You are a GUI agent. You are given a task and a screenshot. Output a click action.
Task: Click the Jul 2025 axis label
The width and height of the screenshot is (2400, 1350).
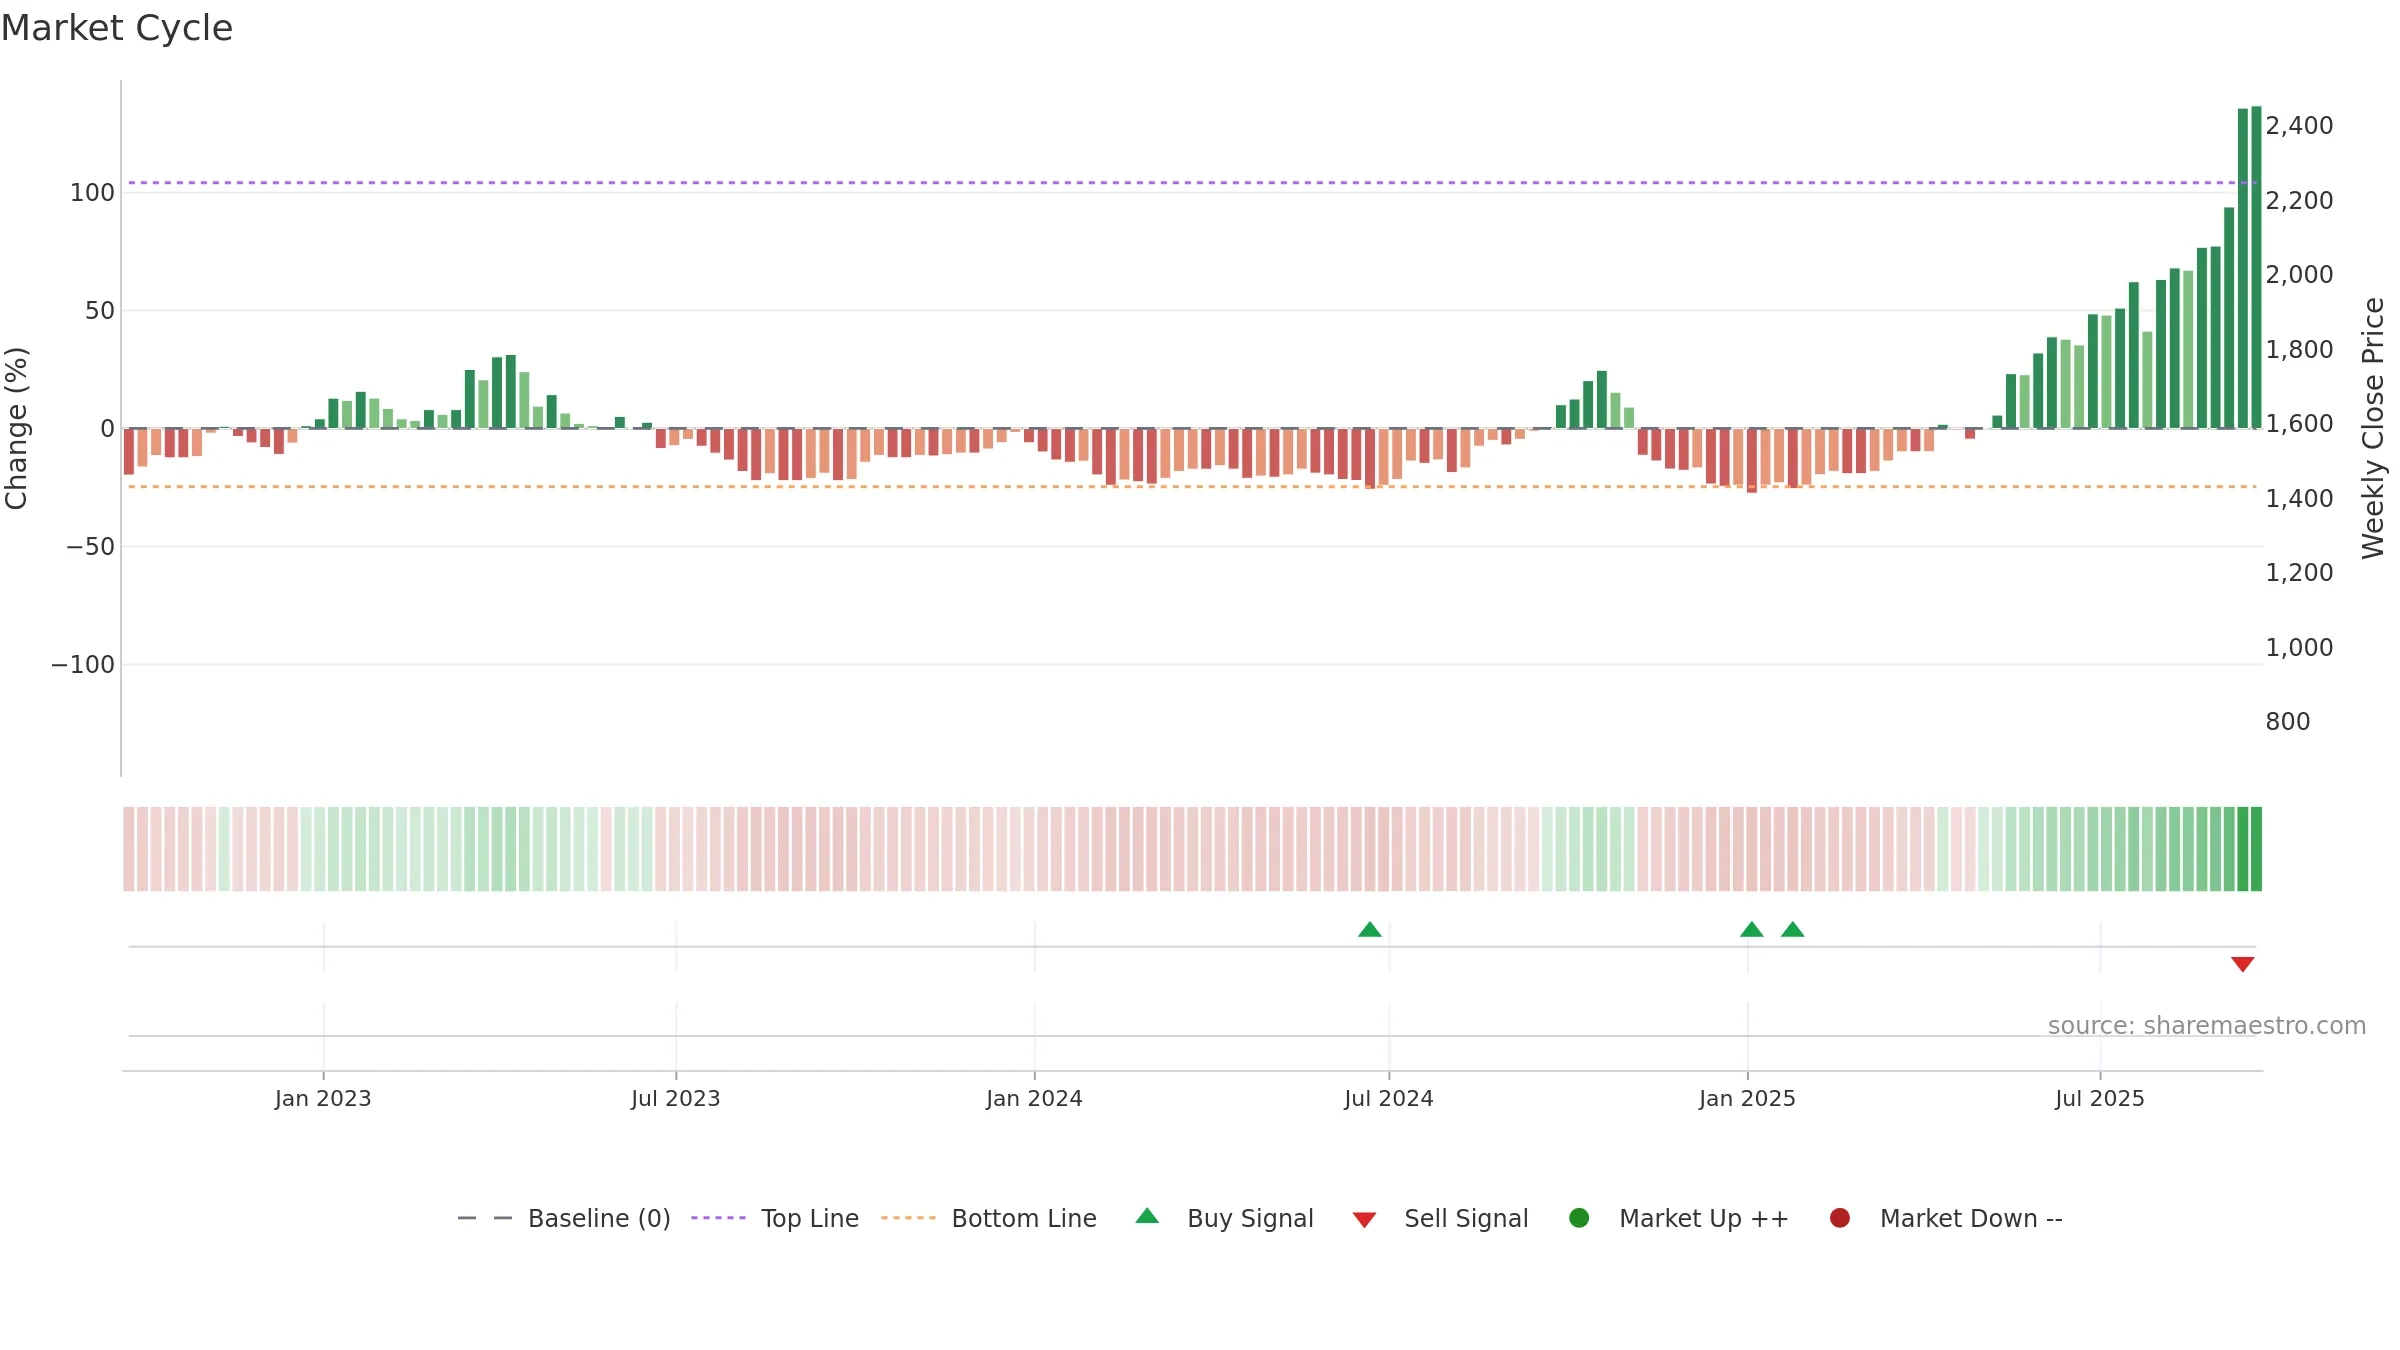pos(2100,1098)
